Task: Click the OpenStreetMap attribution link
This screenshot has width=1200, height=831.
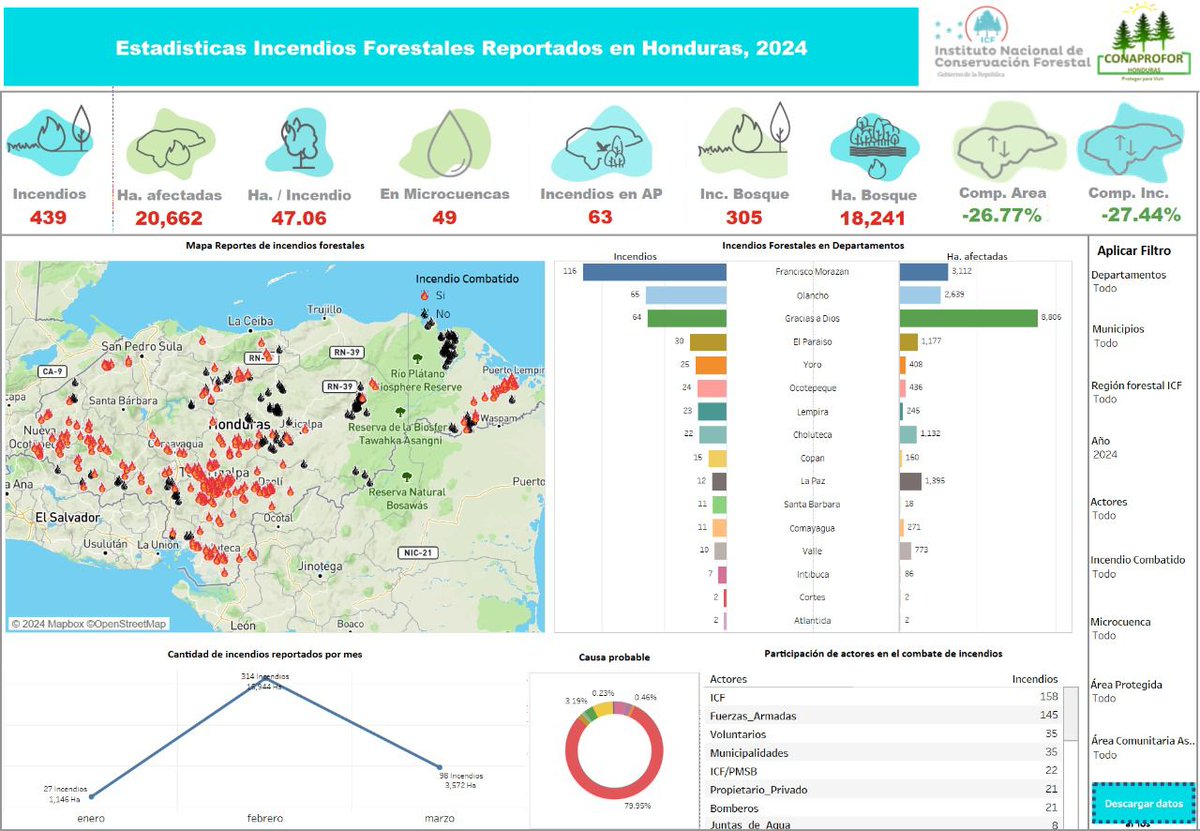Action: (x=126, y=623)
